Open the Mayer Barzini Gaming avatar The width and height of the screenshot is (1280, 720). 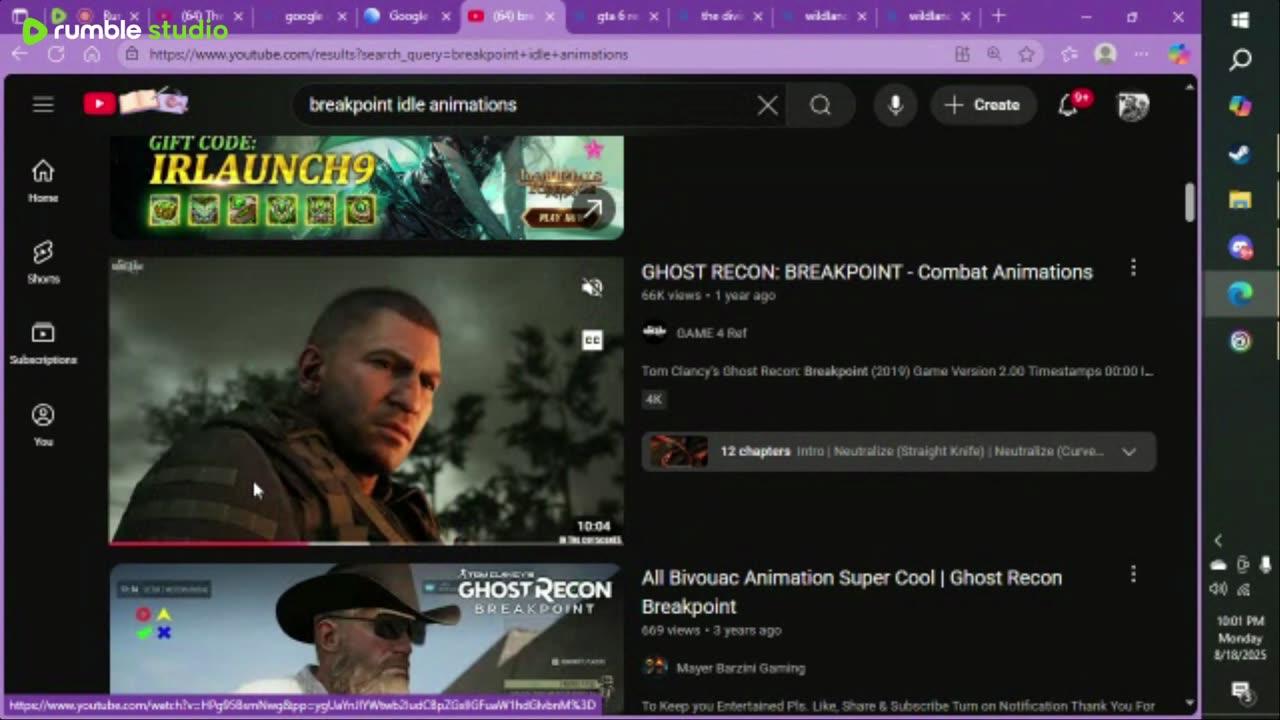(655, 667)
